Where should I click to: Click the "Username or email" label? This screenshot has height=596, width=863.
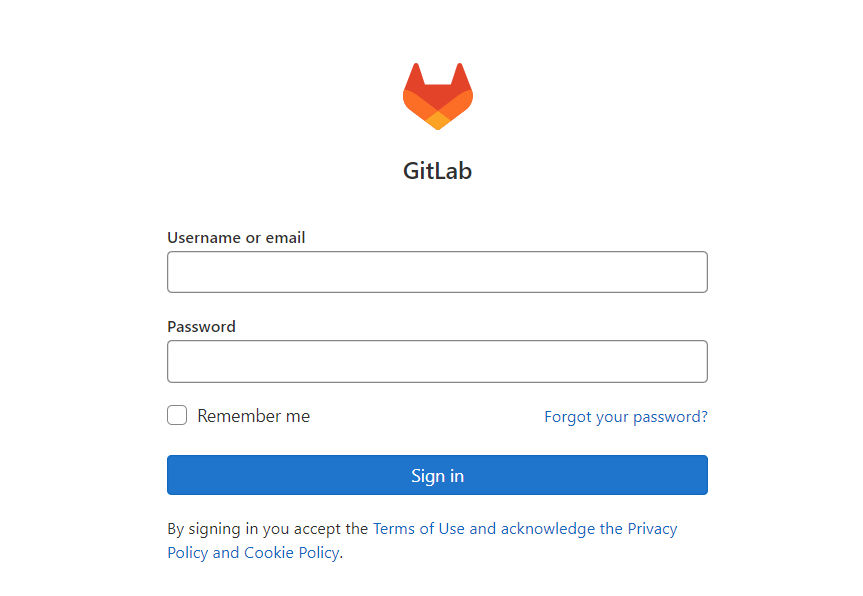[x=236, y=237]
